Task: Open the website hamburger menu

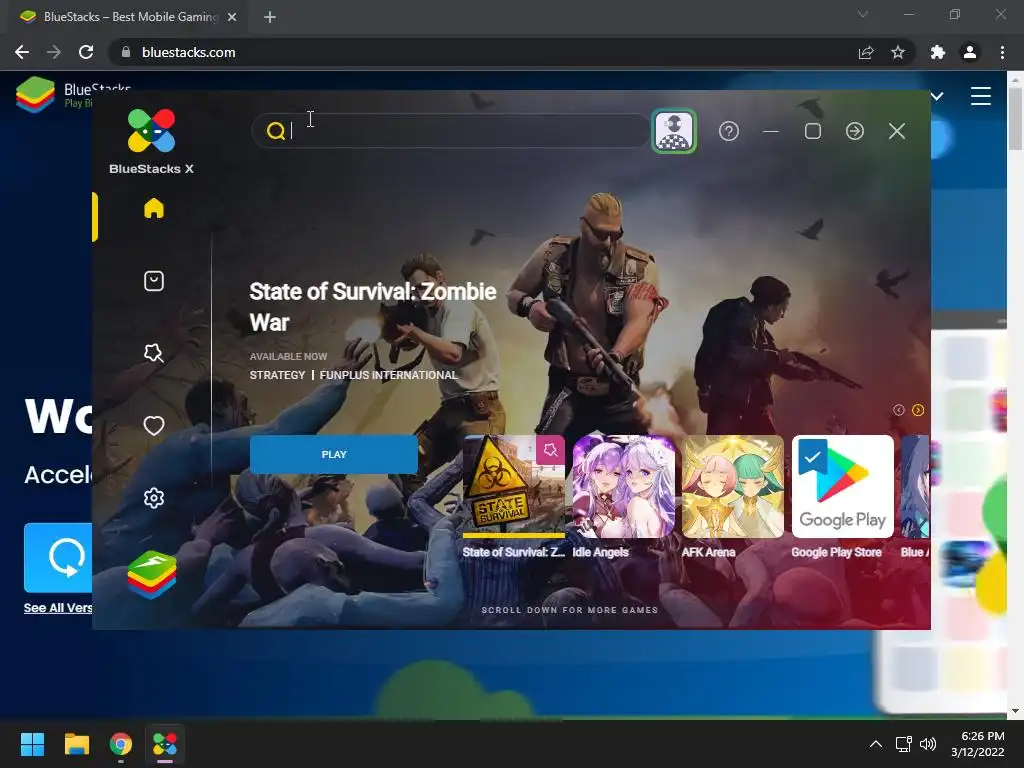Action: [x=980, y=96]
